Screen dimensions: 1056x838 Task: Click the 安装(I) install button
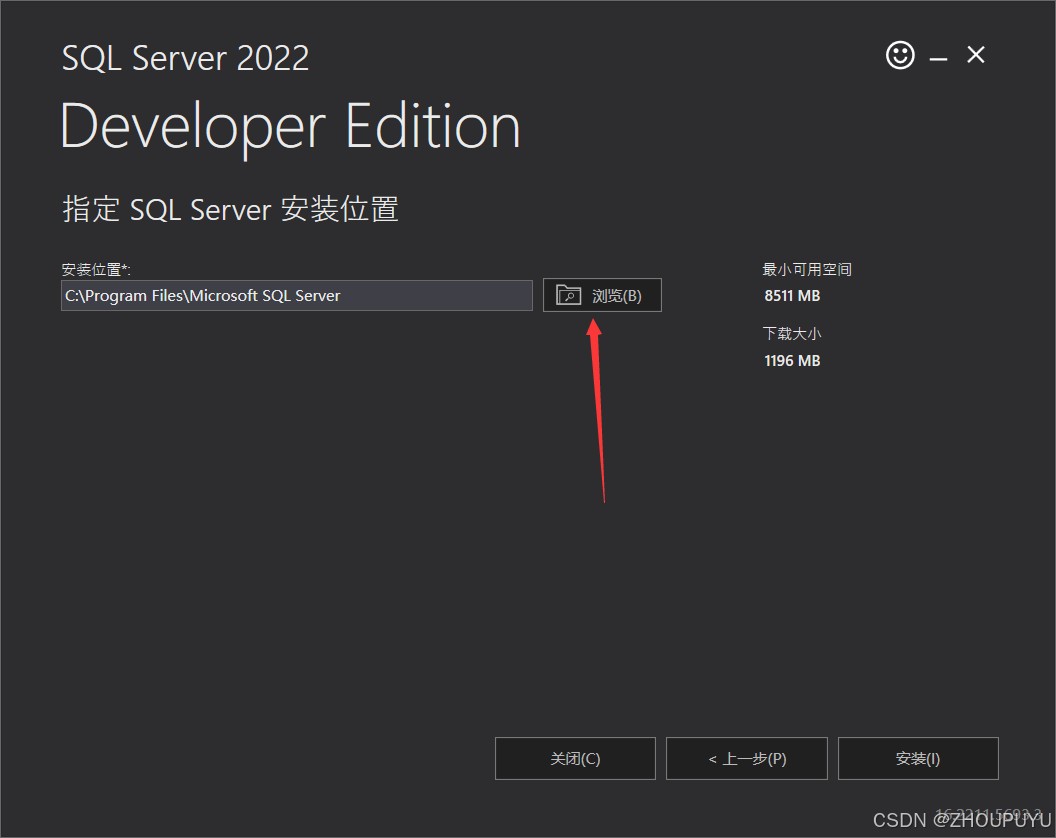coord(917,758)
